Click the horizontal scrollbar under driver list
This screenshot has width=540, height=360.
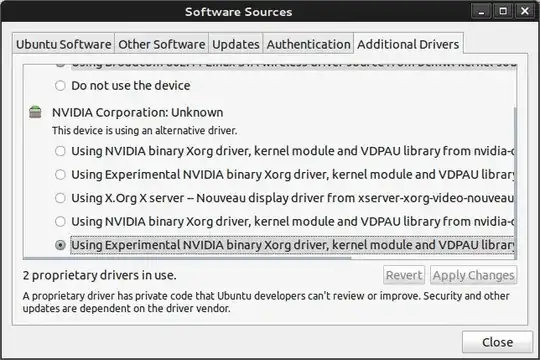click(x=188, y=258)
